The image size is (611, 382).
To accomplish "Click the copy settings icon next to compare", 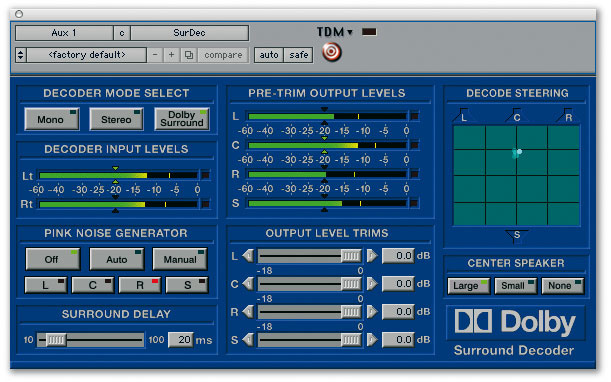I will click(x=189, y=55).
